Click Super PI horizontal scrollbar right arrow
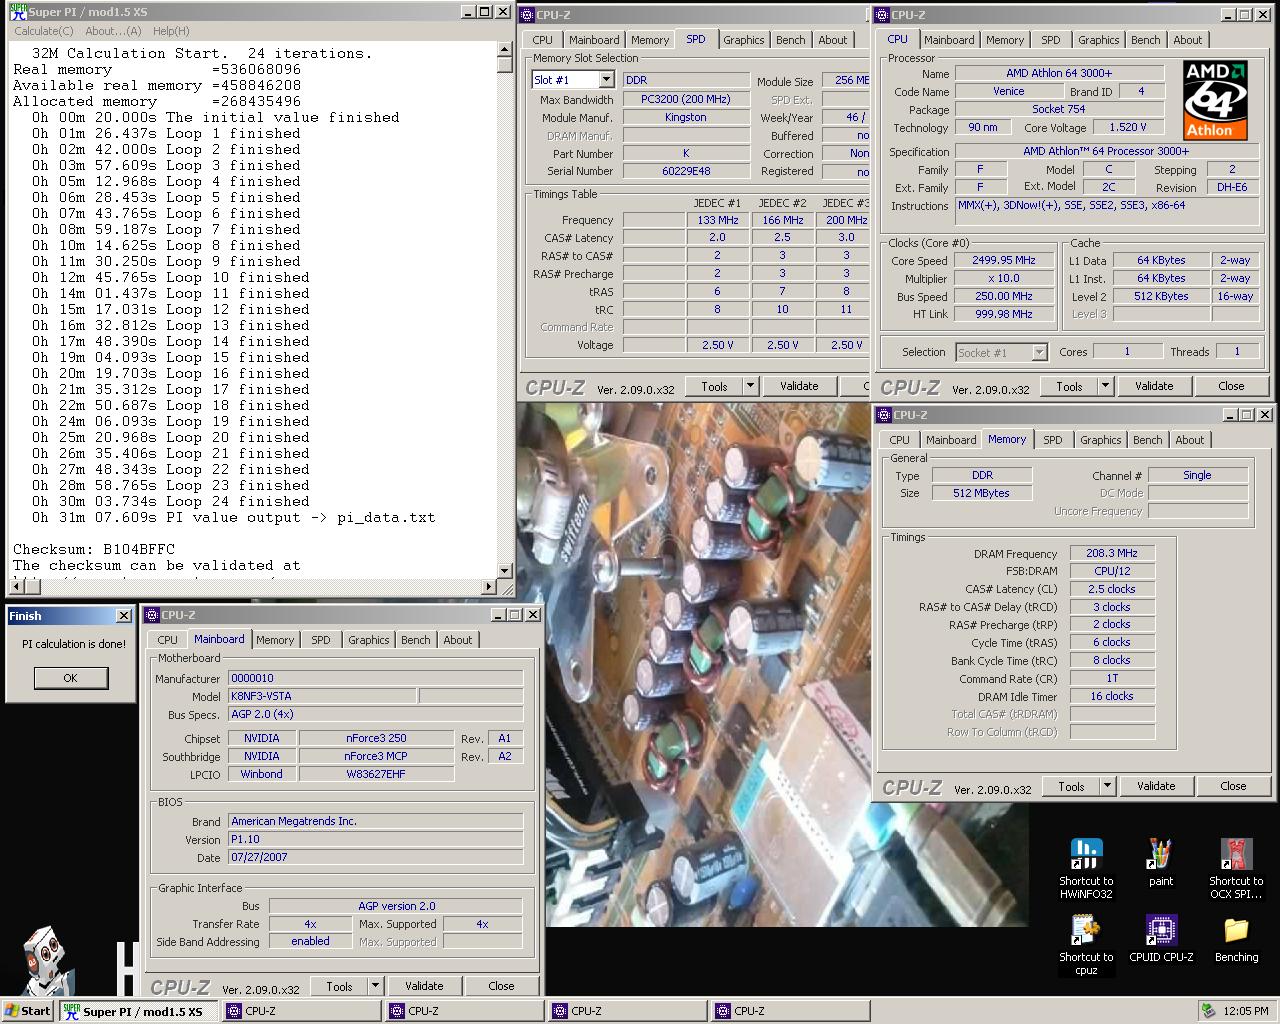Screen dimensions: 1280x1024 pyautogui.click(x=490, y=587)
